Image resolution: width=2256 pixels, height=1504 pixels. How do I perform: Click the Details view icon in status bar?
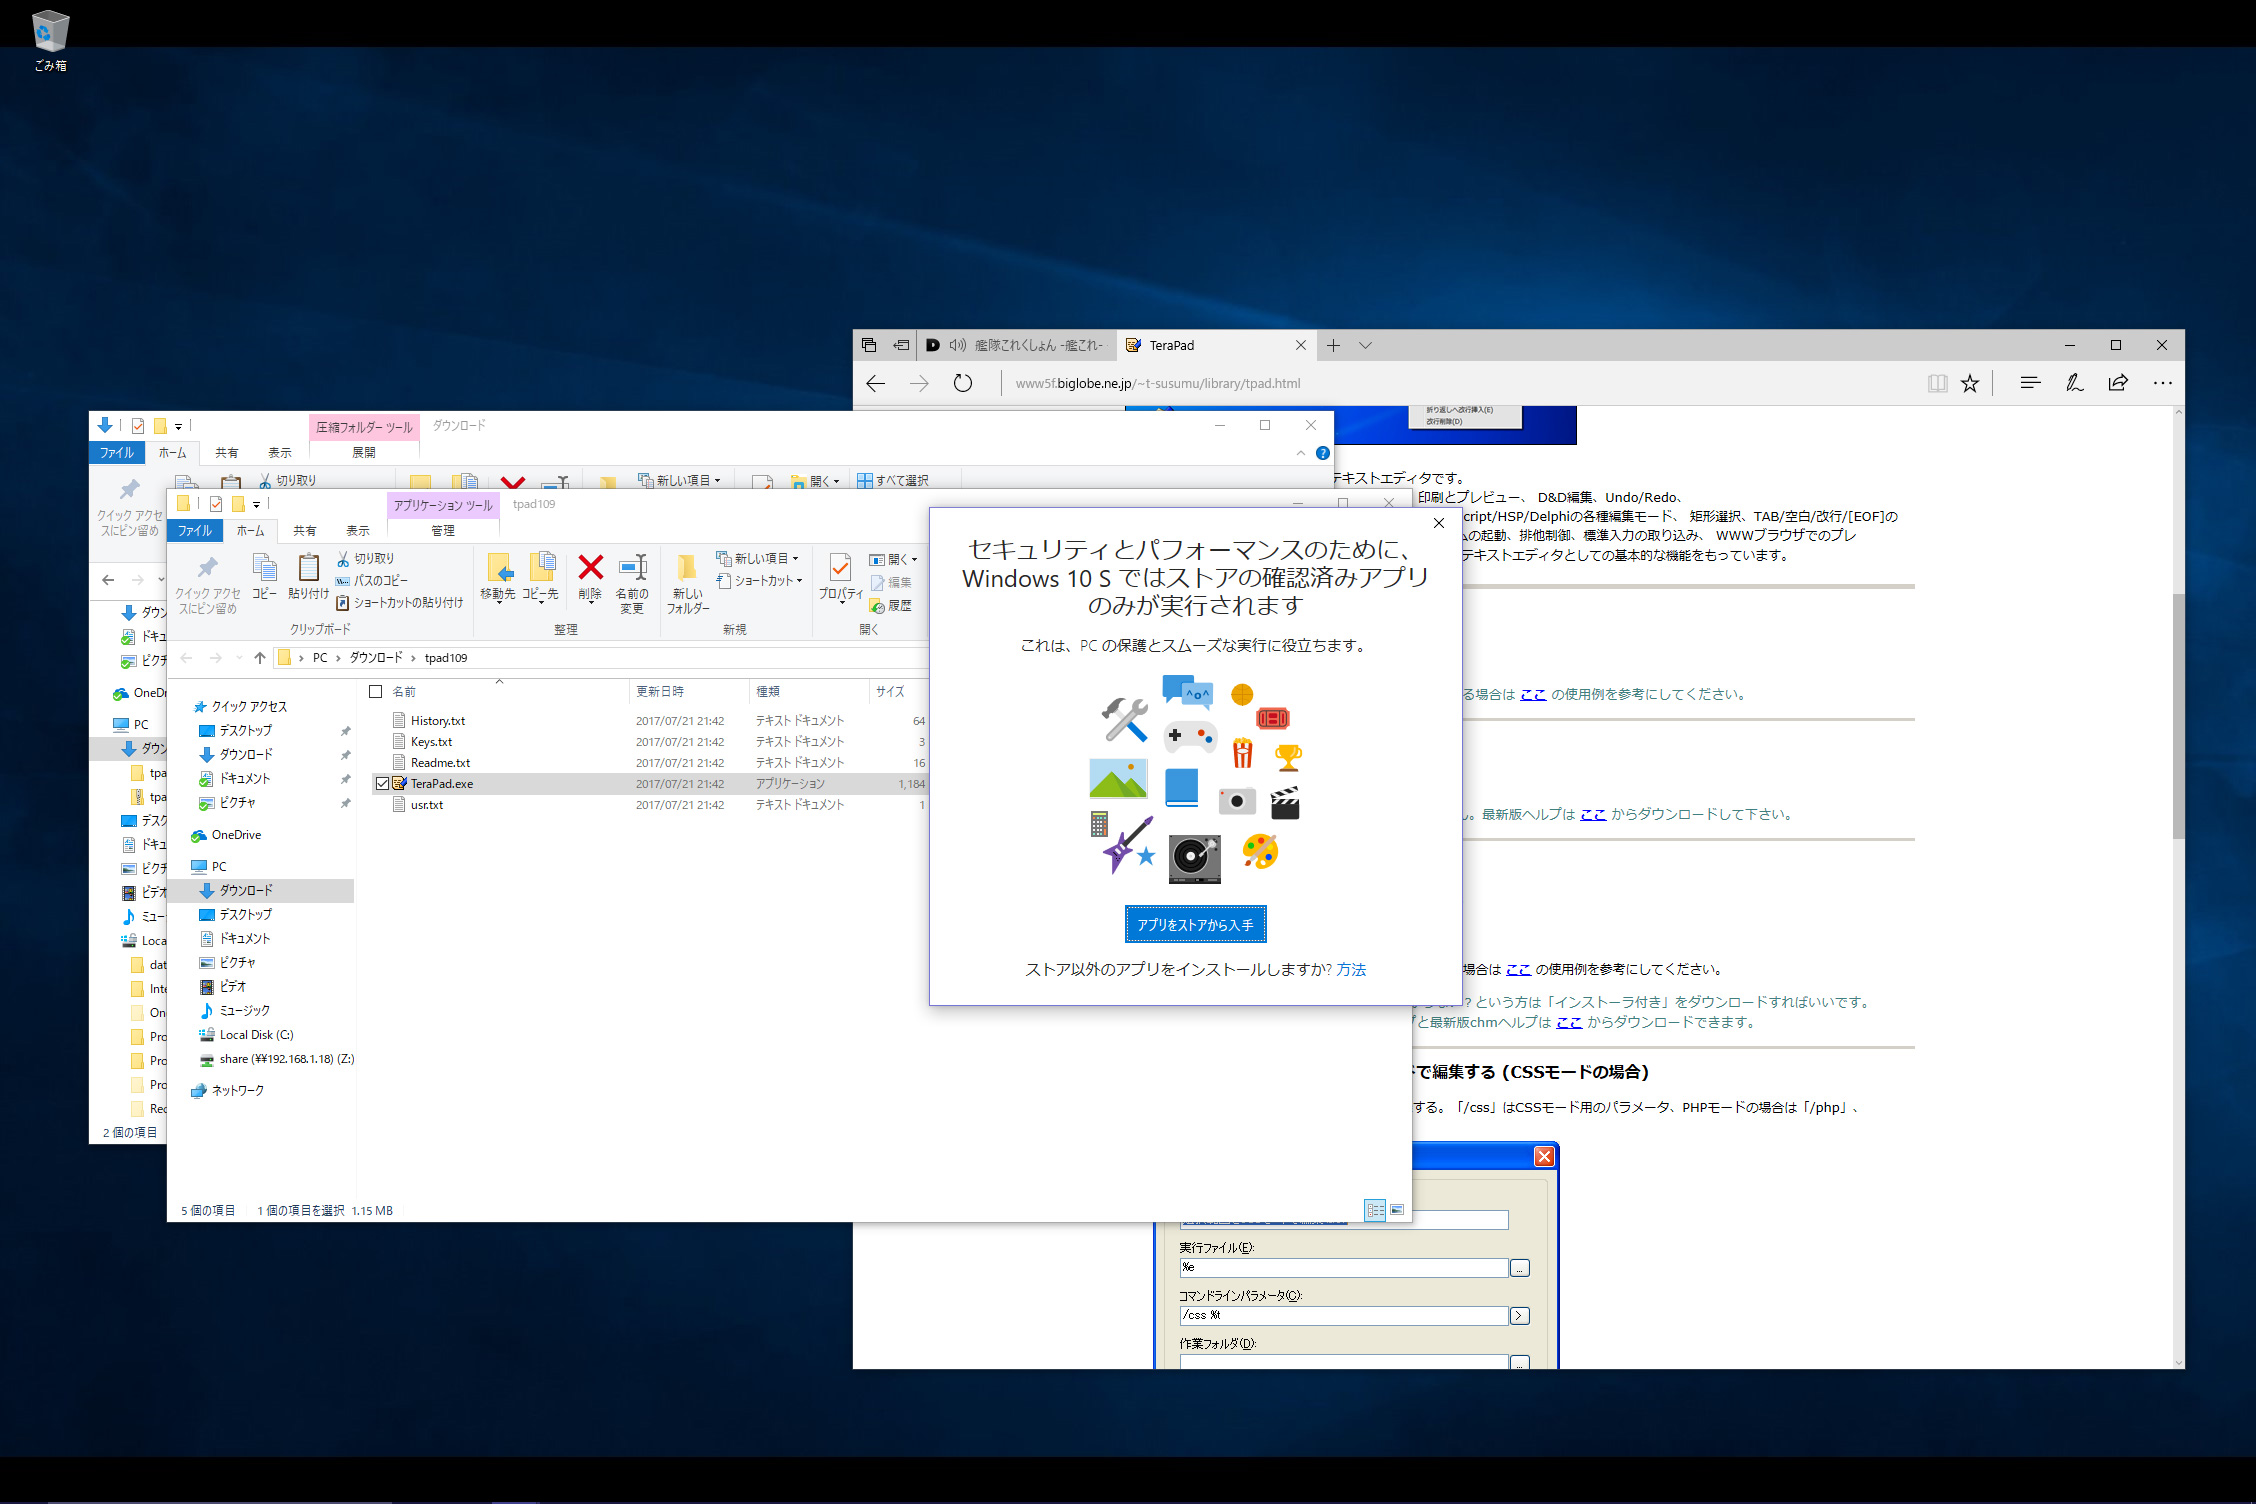[1375, 1210]
